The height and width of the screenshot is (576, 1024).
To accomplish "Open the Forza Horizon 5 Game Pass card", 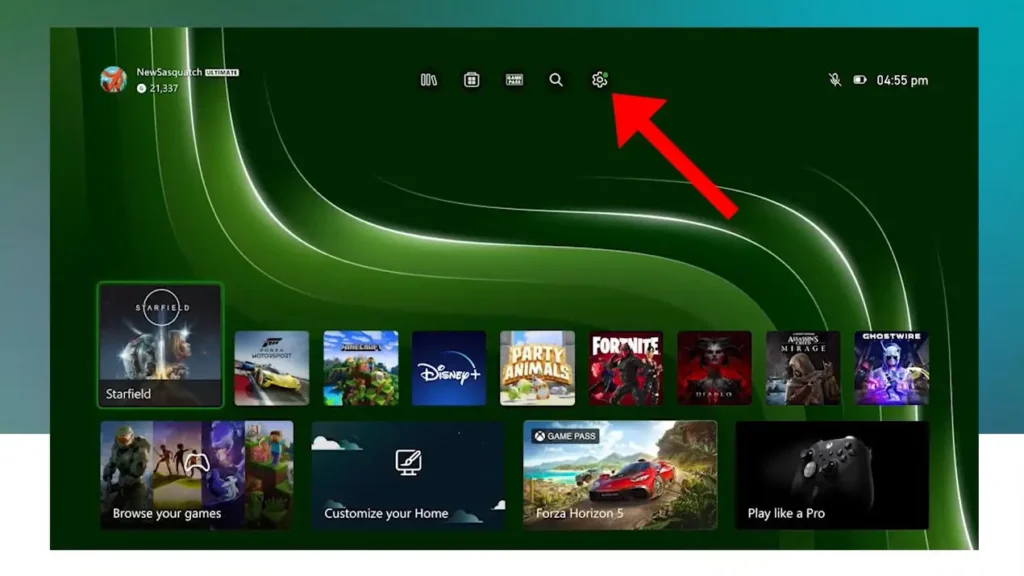I will click(x=620, y=475).
